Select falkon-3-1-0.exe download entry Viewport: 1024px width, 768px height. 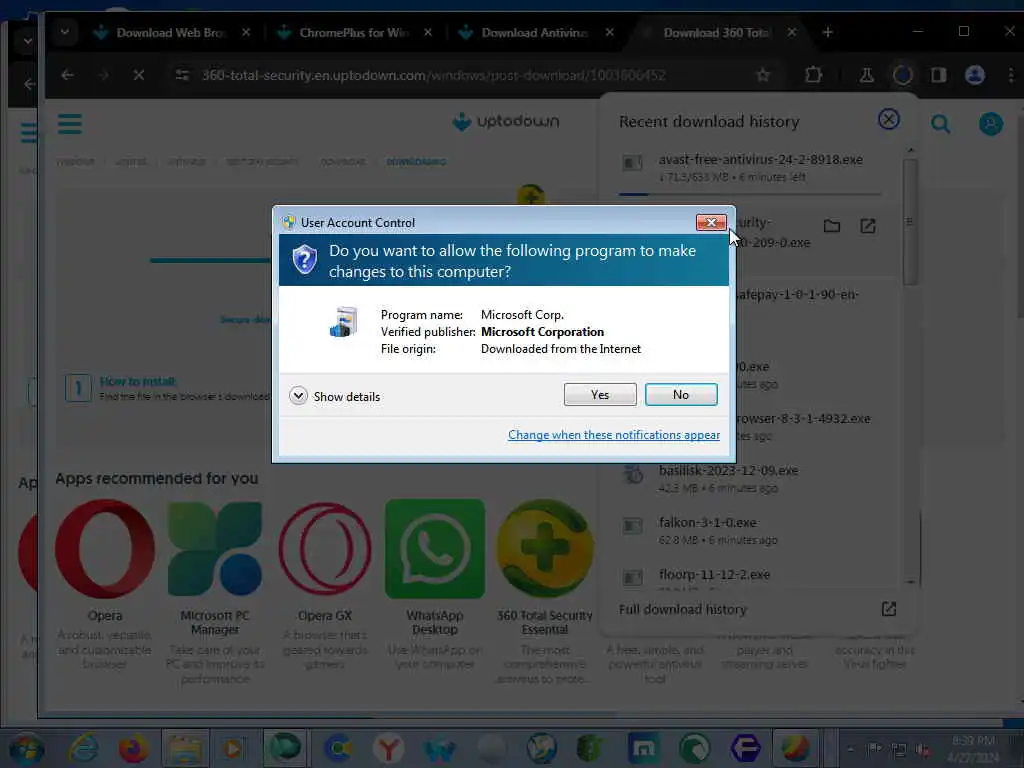click(750, 530)
